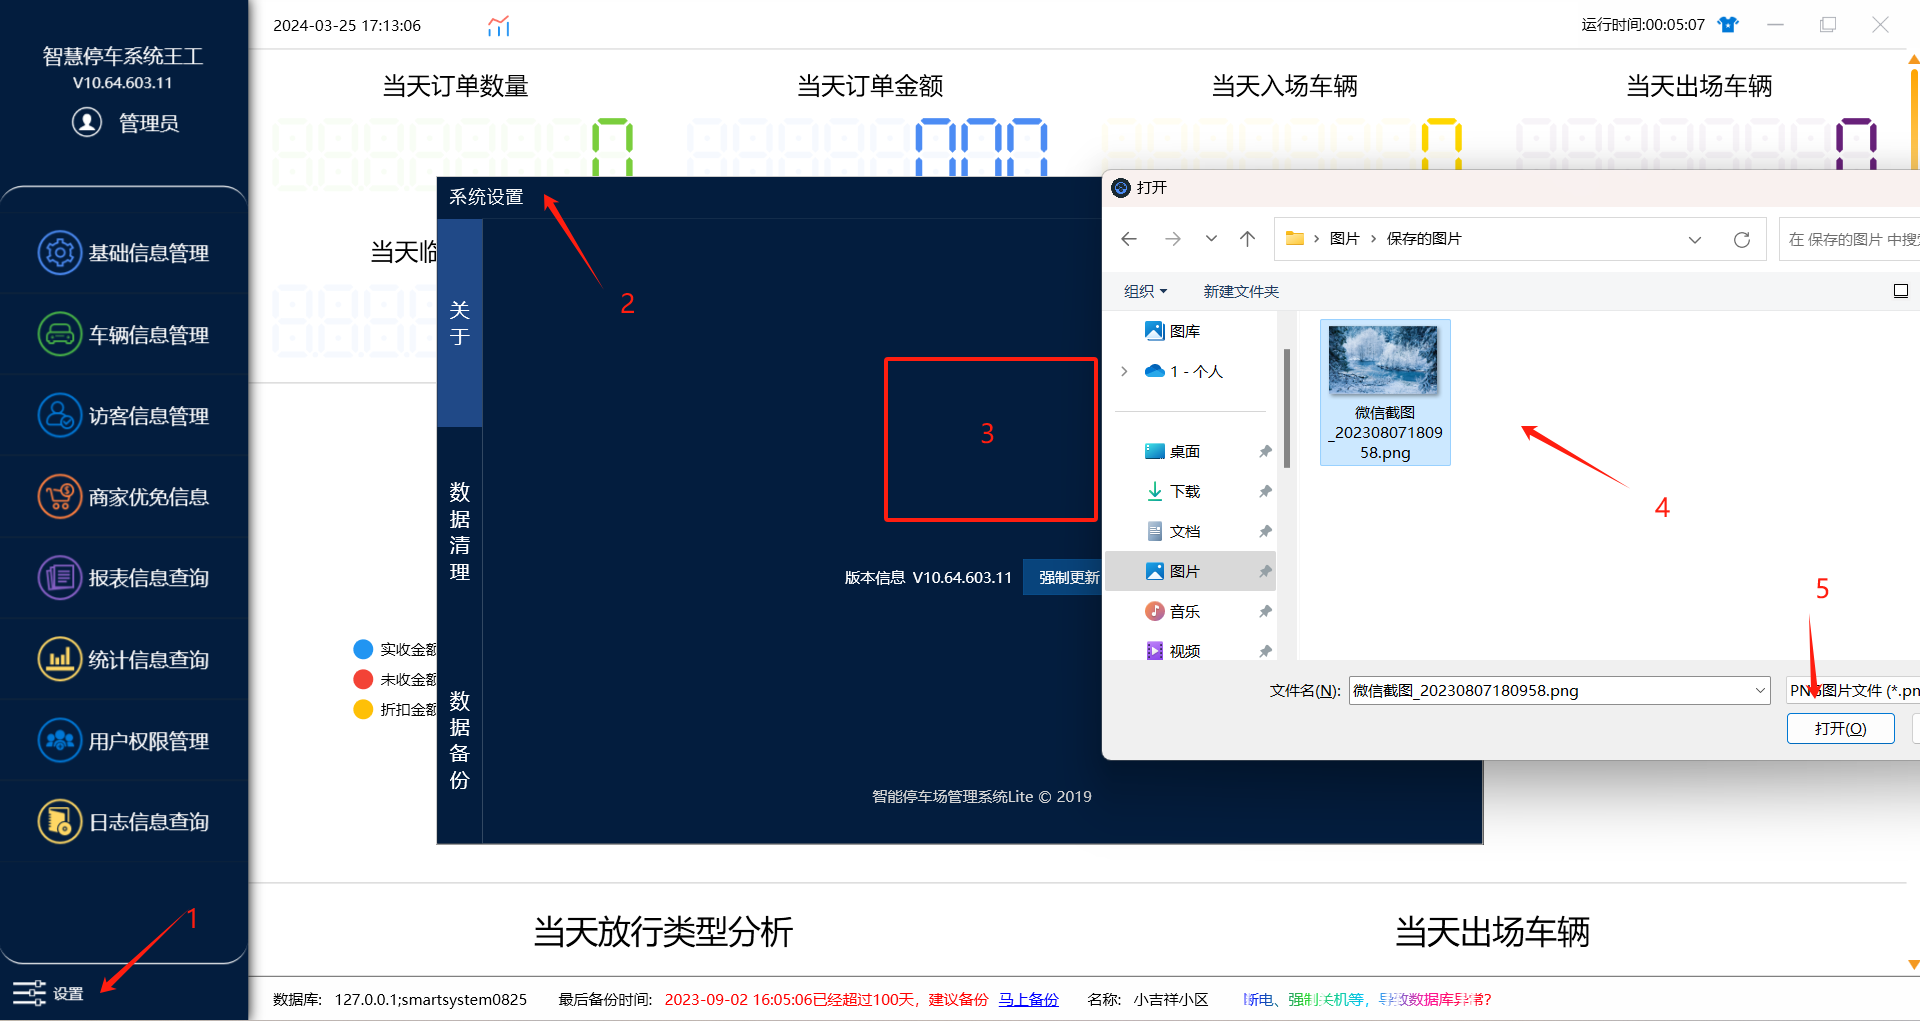Click the 管理员 user avatar icon
1920x1021 pixels.
[x=87, y=122]
